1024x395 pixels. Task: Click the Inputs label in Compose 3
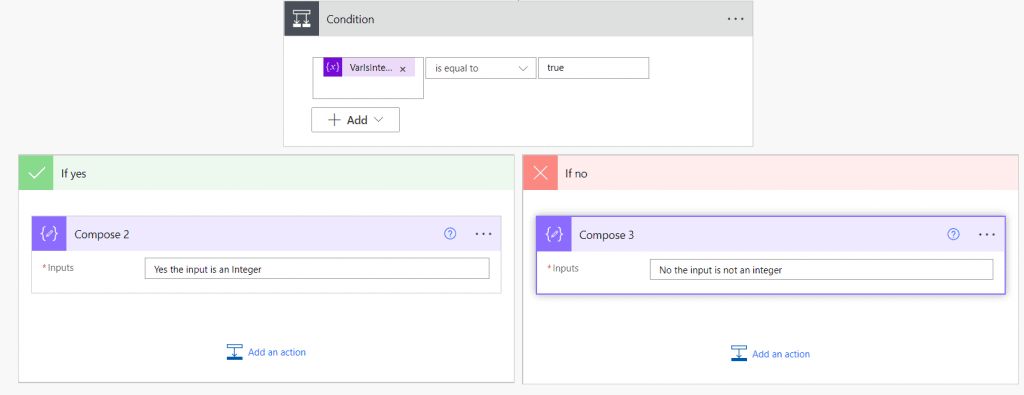[566, 268]
